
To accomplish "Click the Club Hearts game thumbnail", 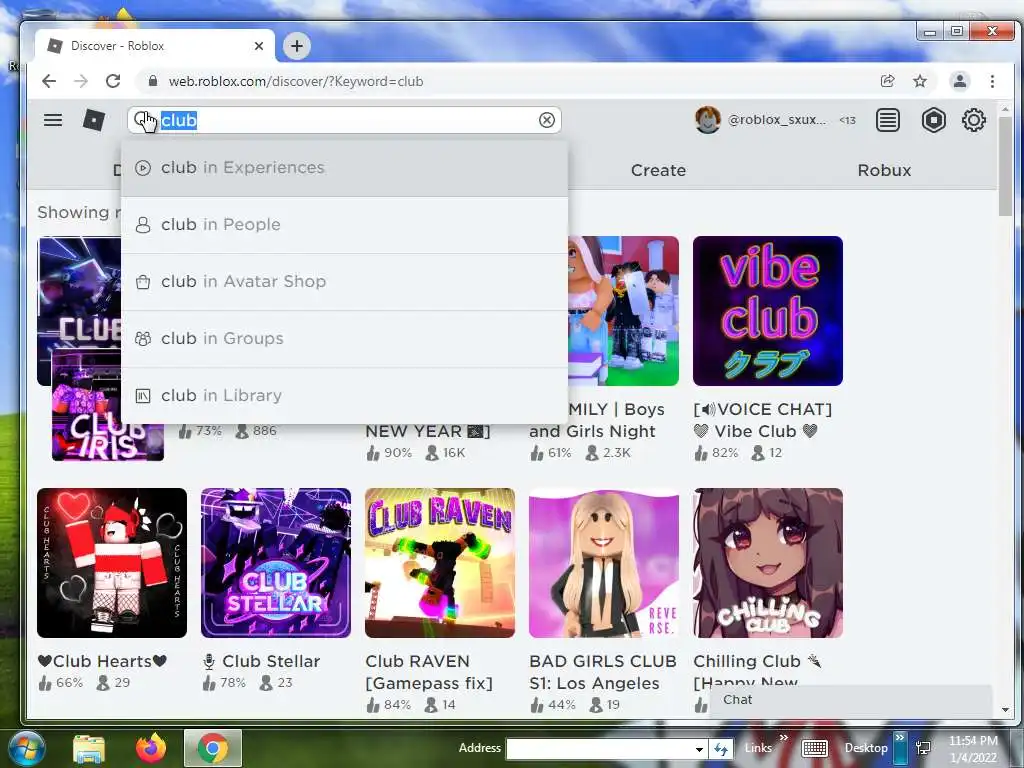I will (112, 563).
